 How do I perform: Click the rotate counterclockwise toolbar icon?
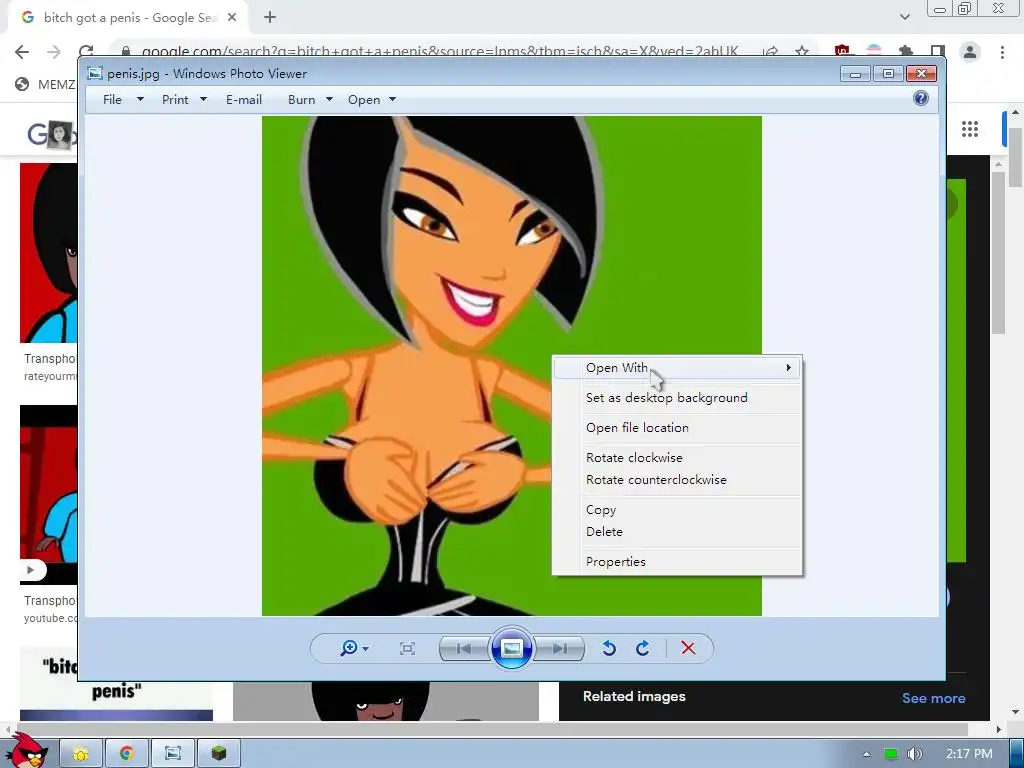point(609,648)
